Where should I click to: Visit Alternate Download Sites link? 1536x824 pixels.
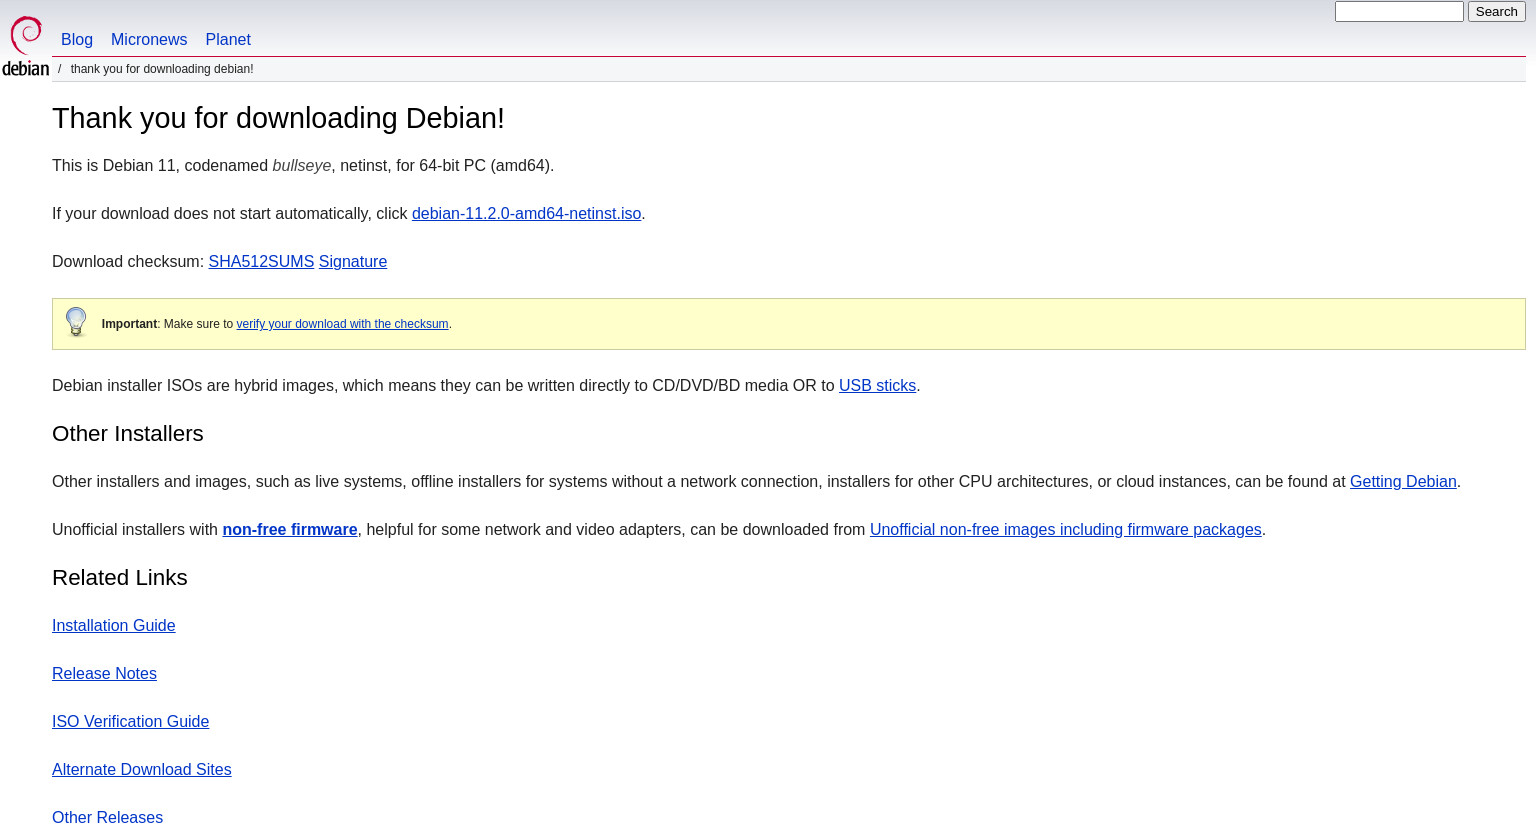[142, 769]
